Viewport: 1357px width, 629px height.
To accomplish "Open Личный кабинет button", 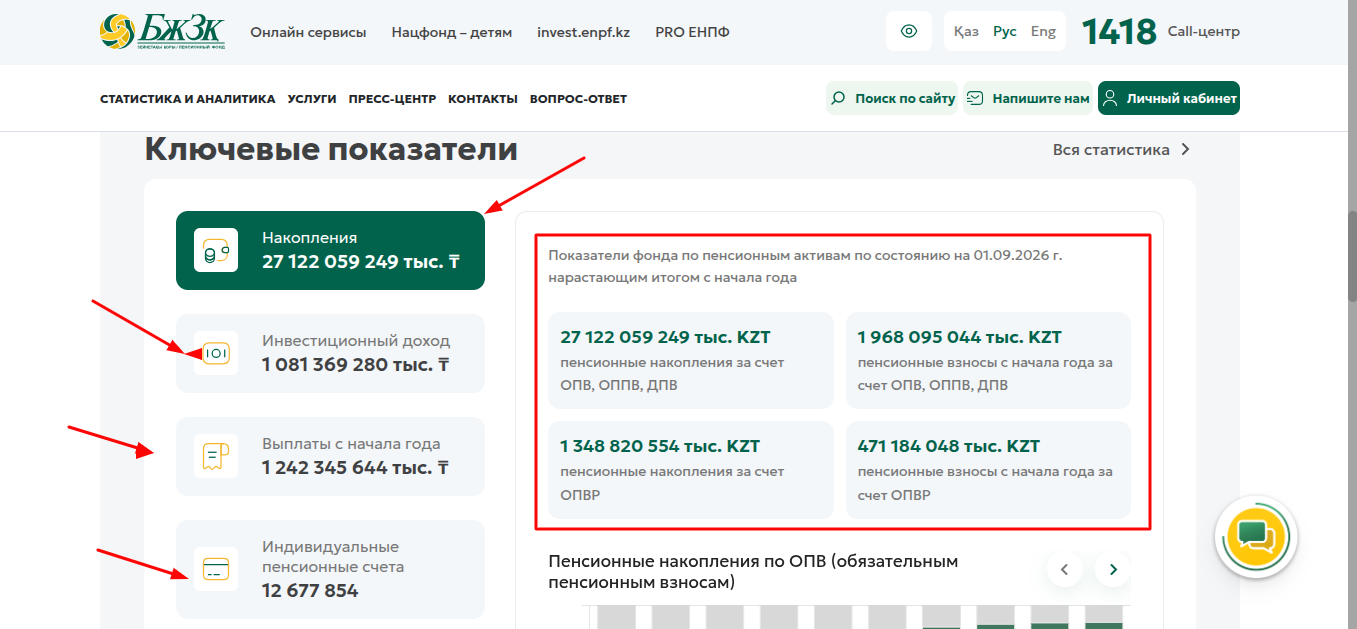I will point(1169,98).
